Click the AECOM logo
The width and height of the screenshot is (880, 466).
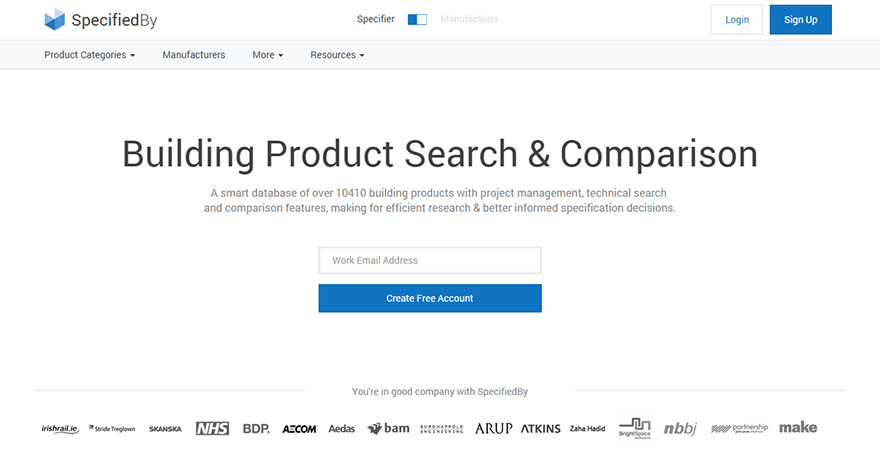tap(299, 429)
